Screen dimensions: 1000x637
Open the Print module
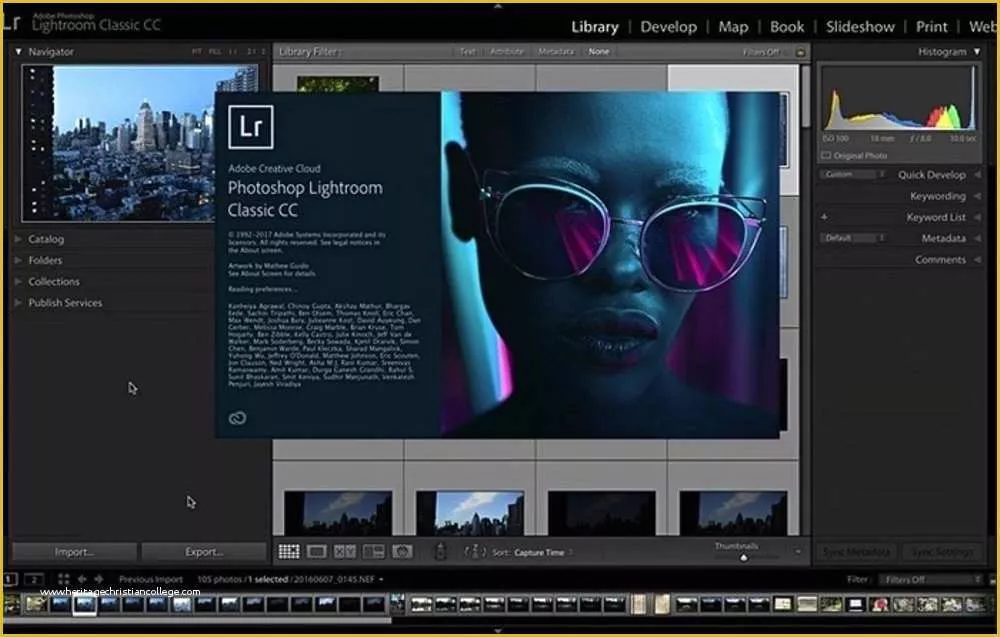point(932,27)
